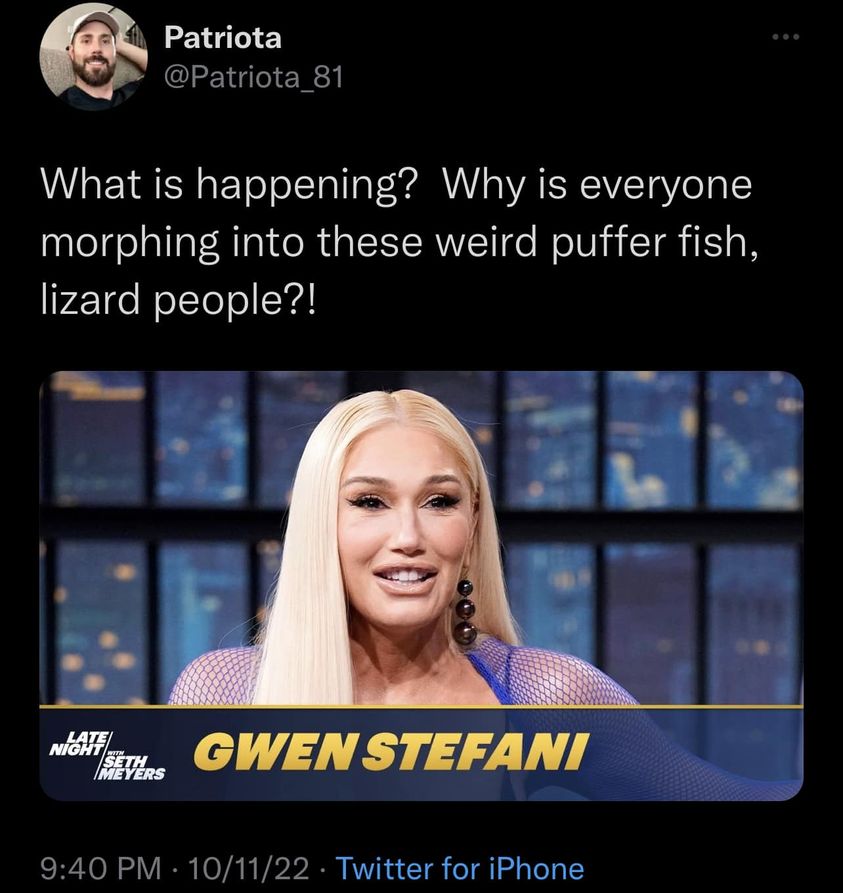Click the 9:40 PM timestamp
The height and width of the screenshot is (893, 843).
point(101,869)
